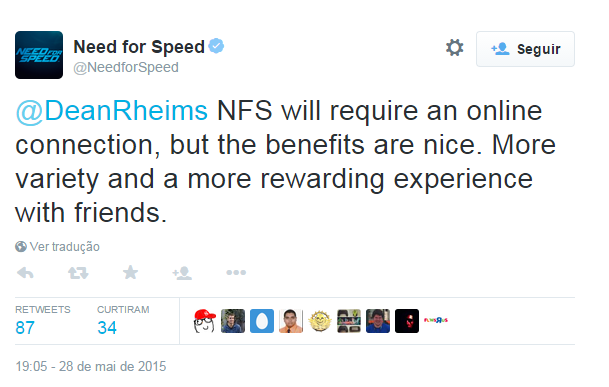609x387 pixels.
Task: Click the red cap meme-face avatar
Action: pyautogui.click(x=205, y=321)
